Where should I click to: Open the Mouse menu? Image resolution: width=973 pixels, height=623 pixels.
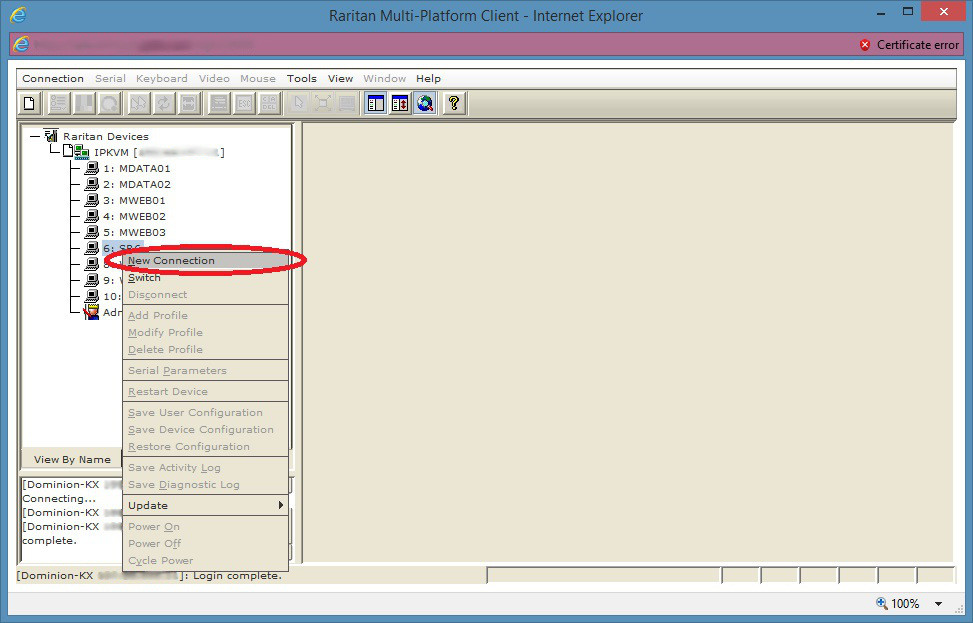pos(258,78)
